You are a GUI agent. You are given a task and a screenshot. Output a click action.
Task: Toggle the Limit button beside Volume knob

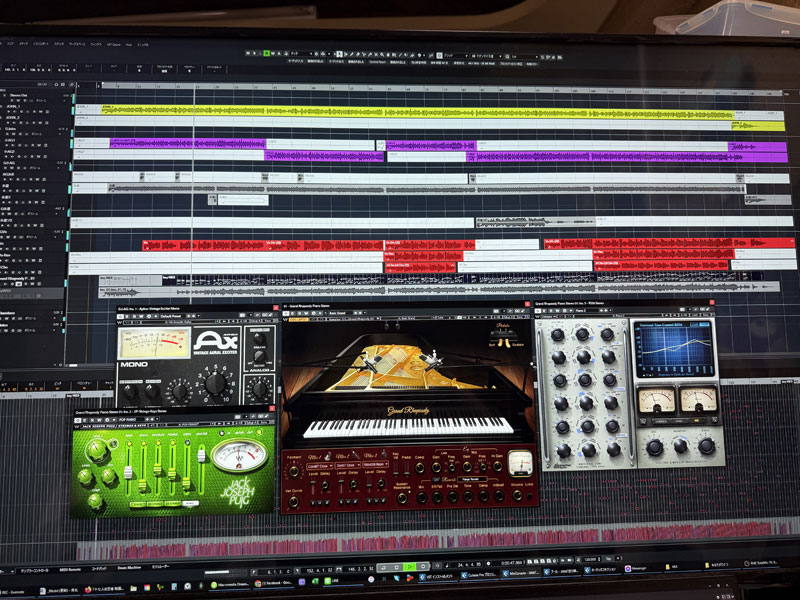530,496
